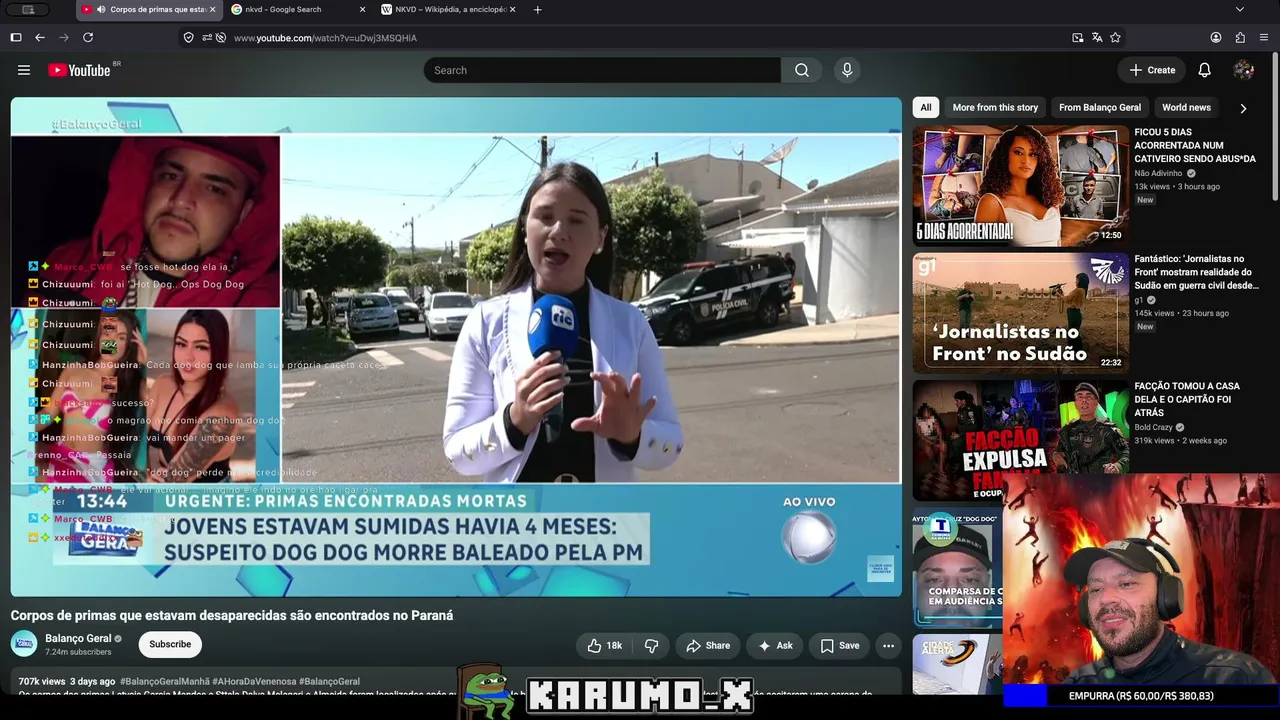
Task: Open Balanço Geral channel name link
Action: point(78,639)
